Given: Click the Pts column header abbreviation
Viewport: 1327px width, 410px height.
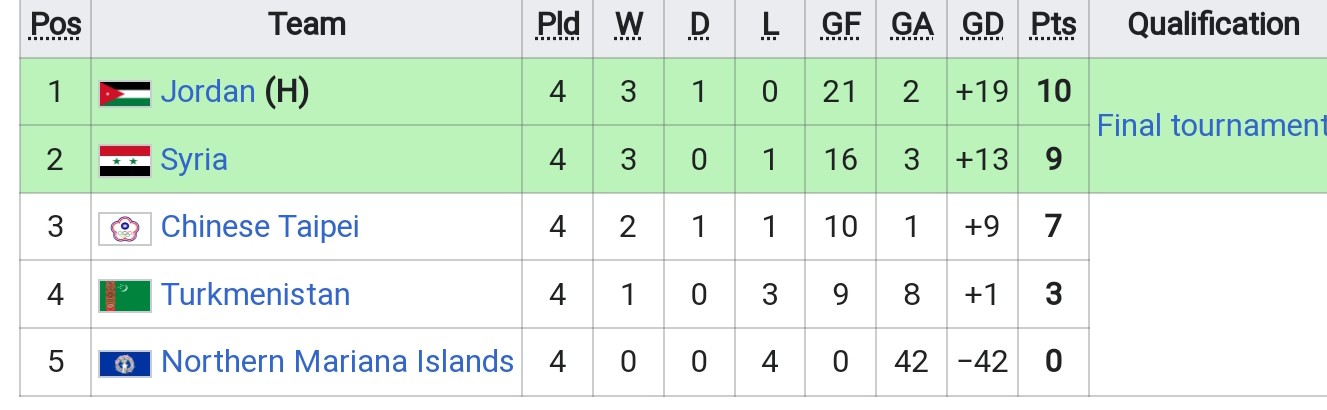Looking at the screenshot, I should tap(1053, 25).
